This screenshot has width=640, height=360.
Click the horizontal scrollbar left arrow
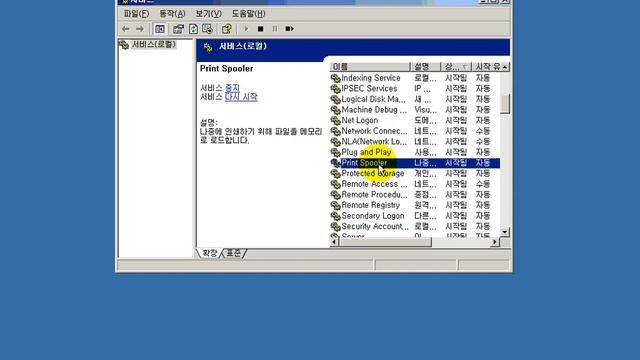[x=334, y=242]
